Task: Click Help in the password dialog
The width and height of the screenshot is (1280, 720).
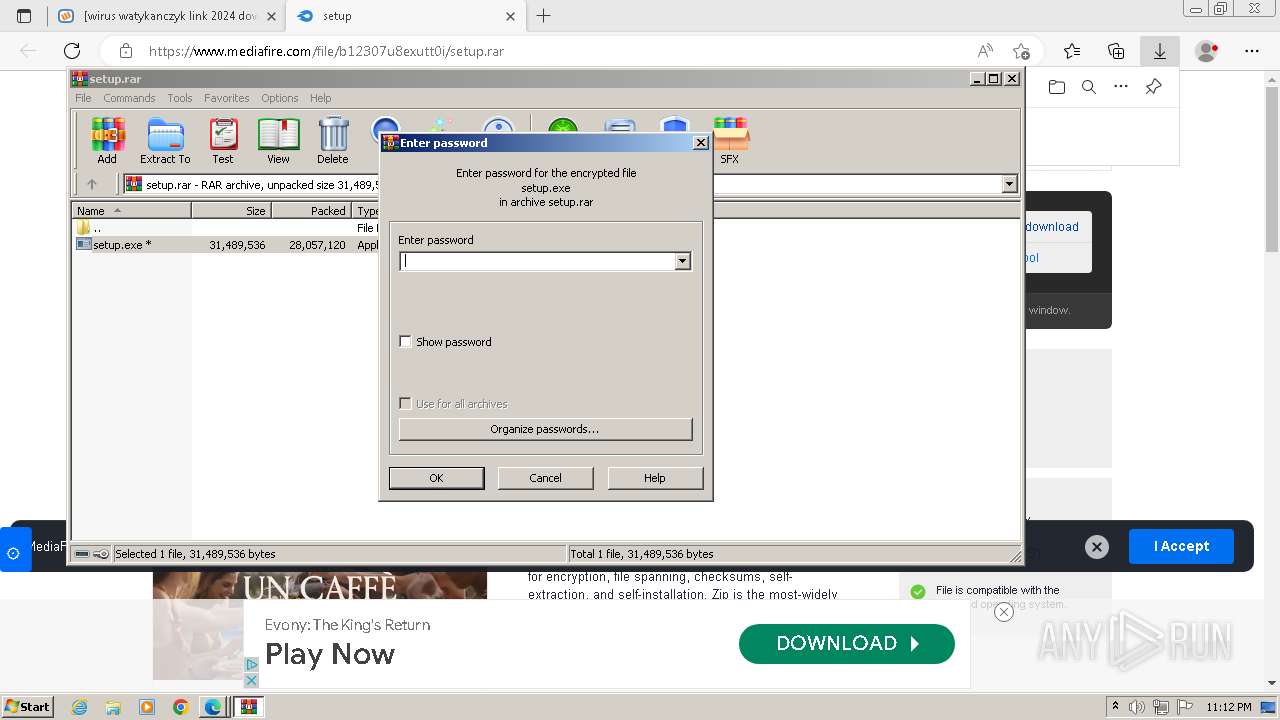Action: (x=655, y=478)
